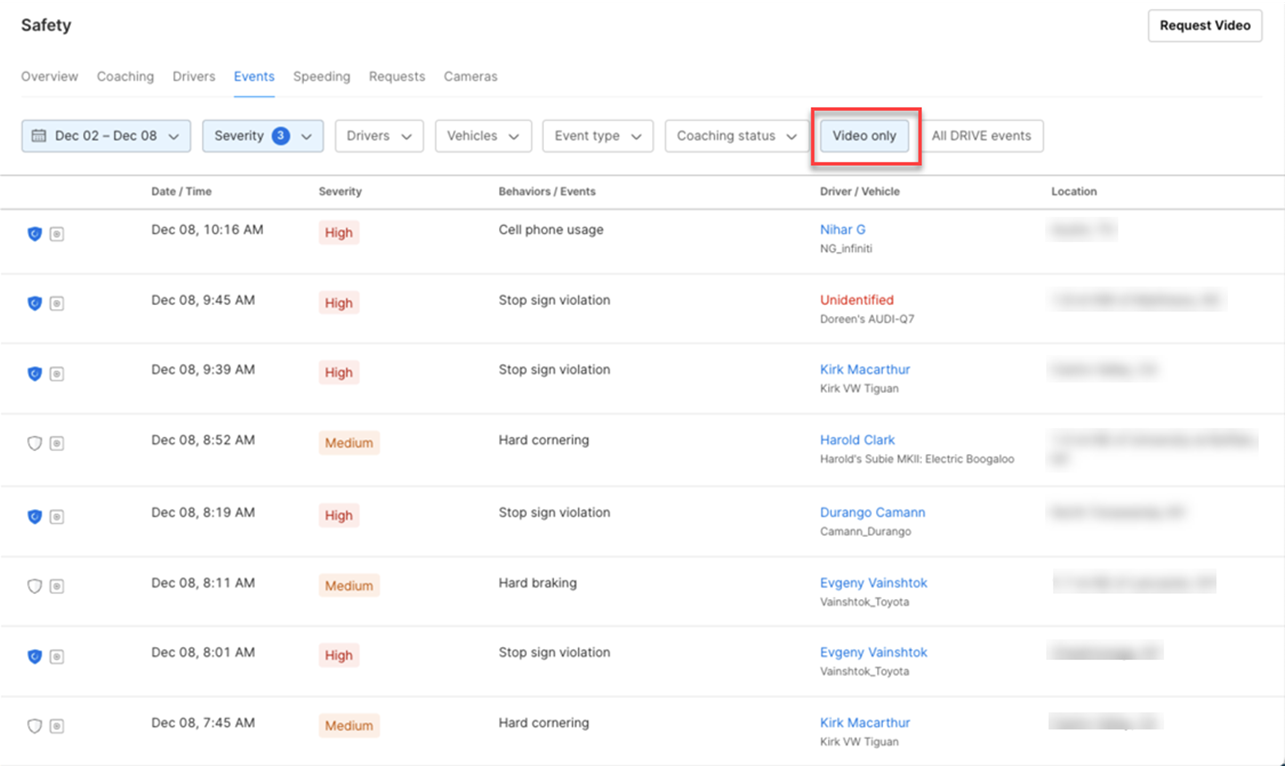Click the blue shield icon on the 8:01 AM event

34,656
